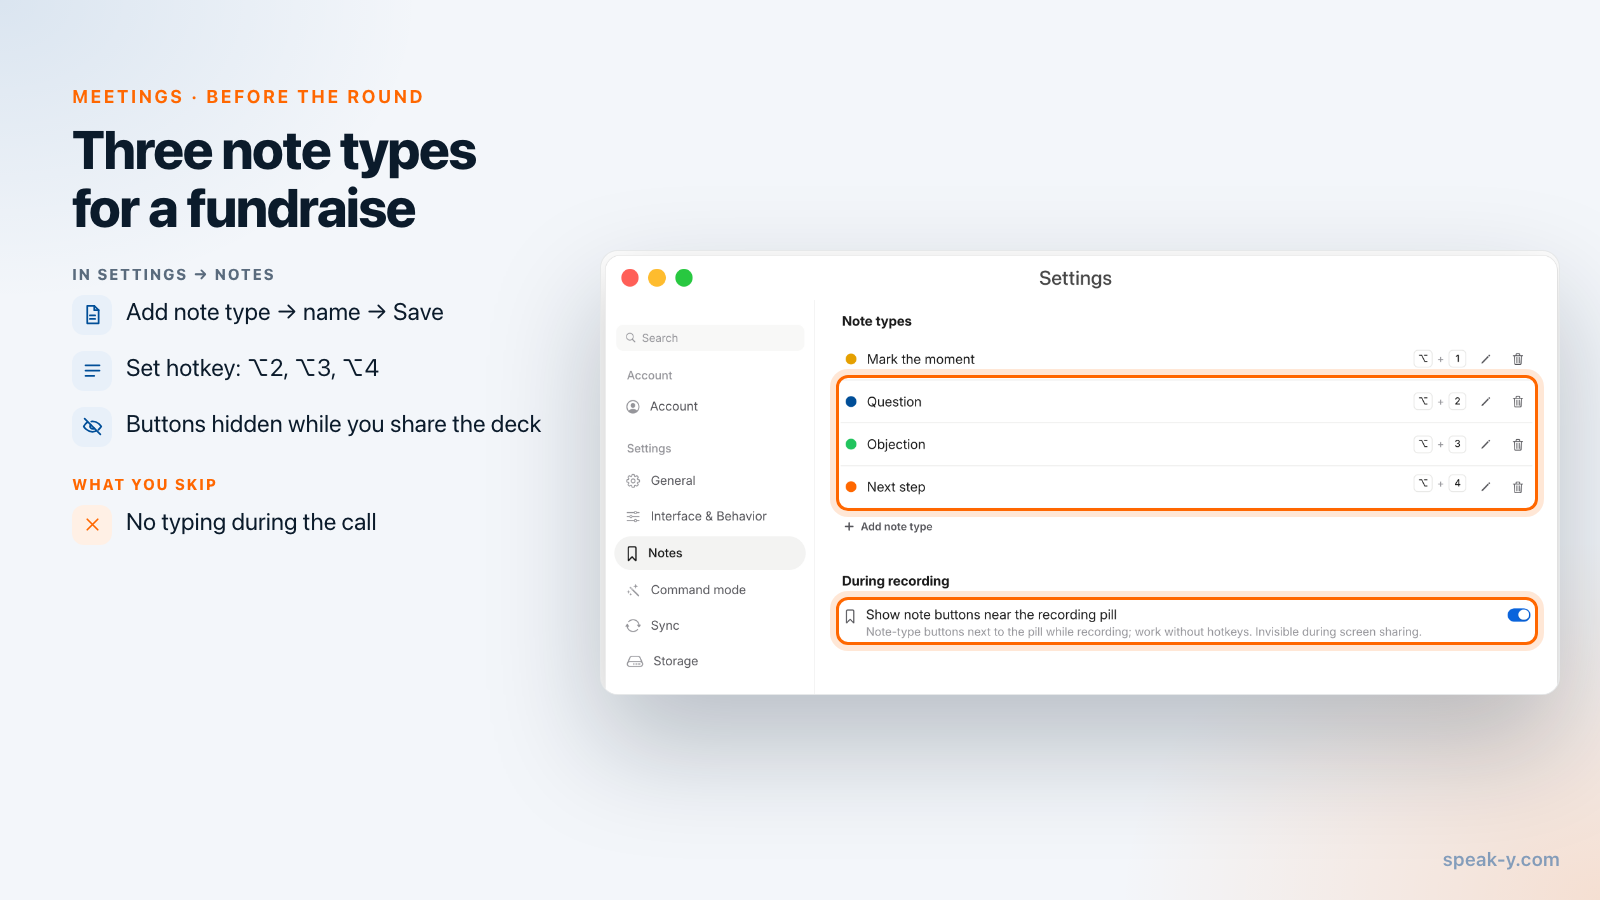Viewport: 1600px width, 900px height.
Task: Click the Command mode wand icon
Action: 633,590
